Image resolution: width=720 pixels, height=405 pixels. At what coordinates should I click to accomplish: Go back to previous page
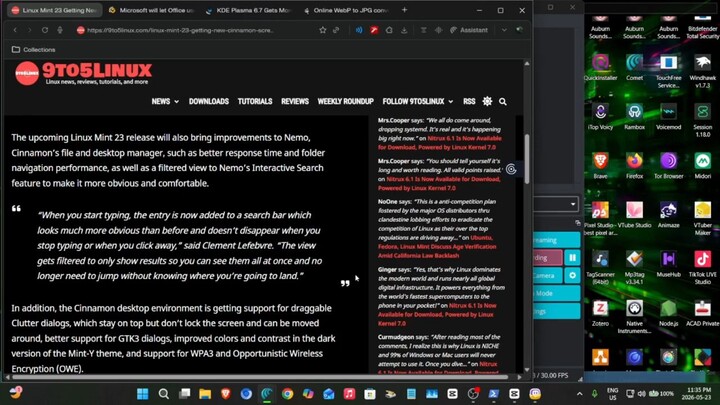(x=15, y=30)
